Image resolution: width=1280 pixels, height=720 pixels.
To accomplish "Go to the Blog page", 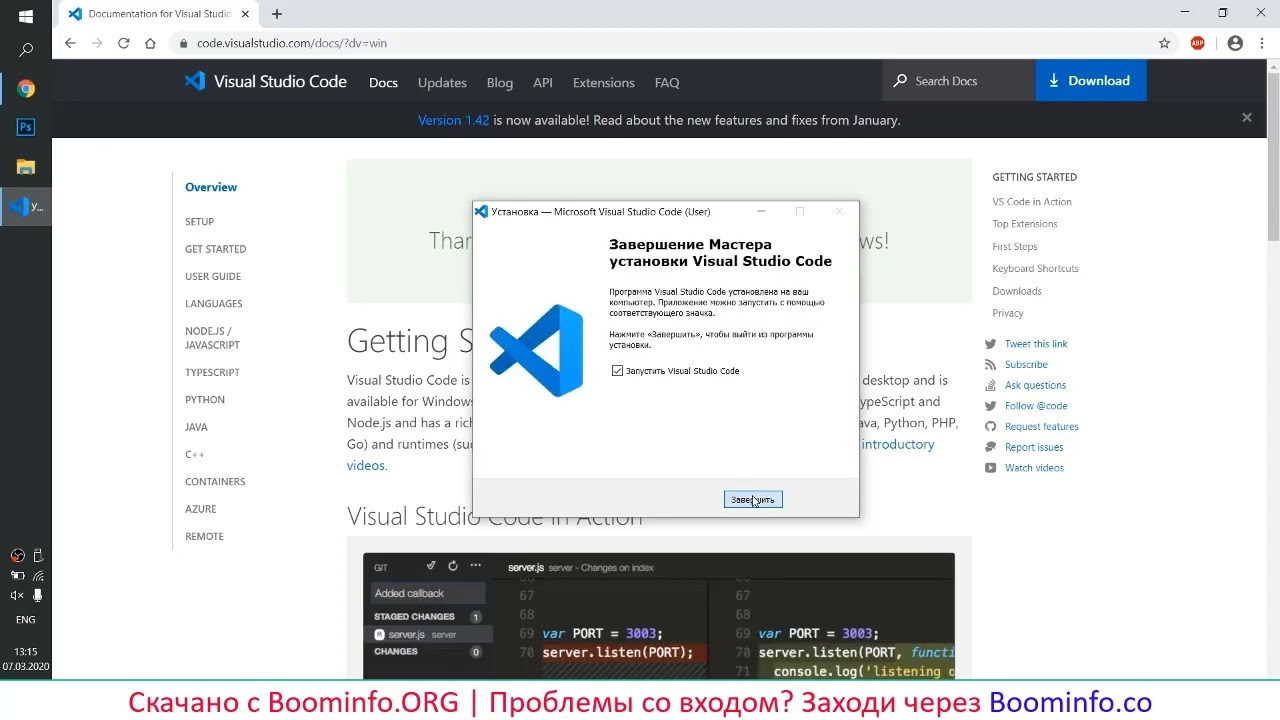I will (x=500, y=83).
